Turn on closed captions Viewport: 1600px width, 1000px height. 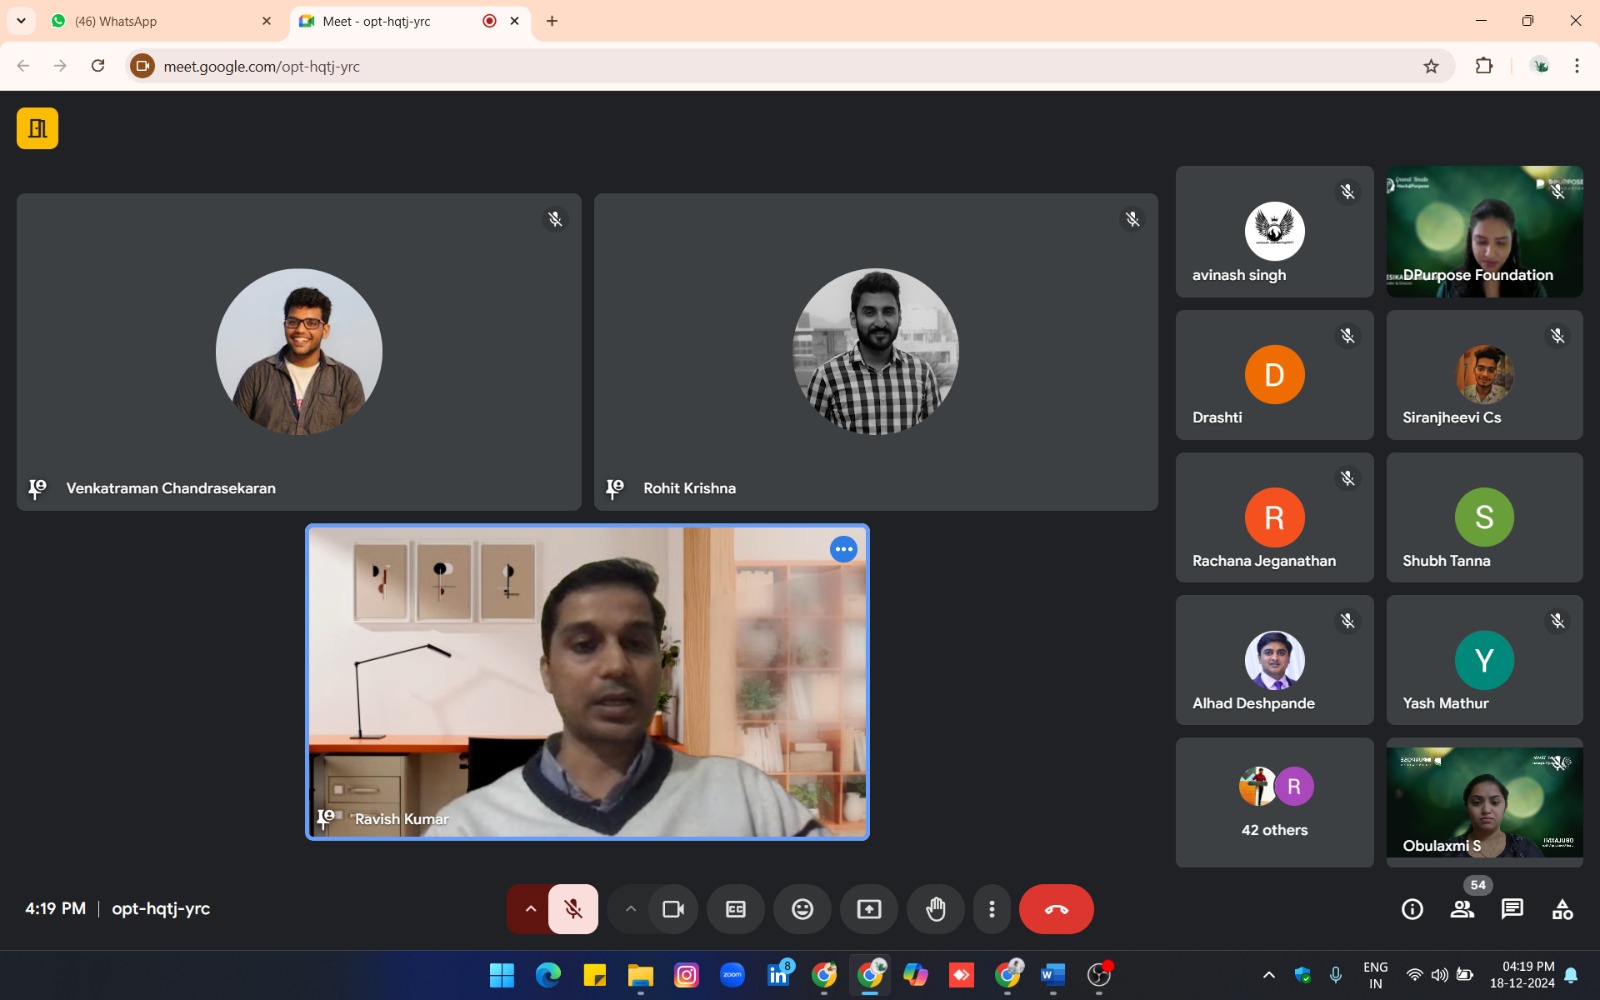click(735, 909)
